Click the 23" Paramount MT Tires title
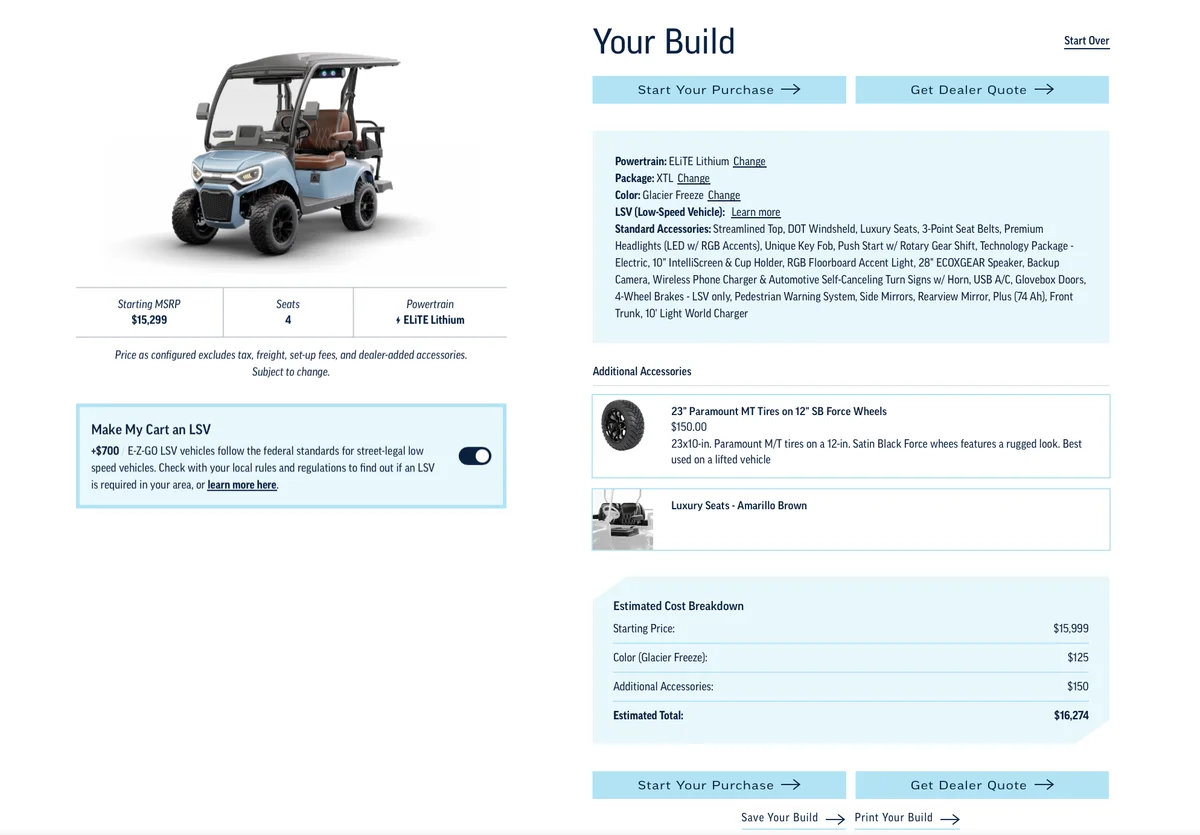Viewport: 1200px width, 835px height. point(779,411)
